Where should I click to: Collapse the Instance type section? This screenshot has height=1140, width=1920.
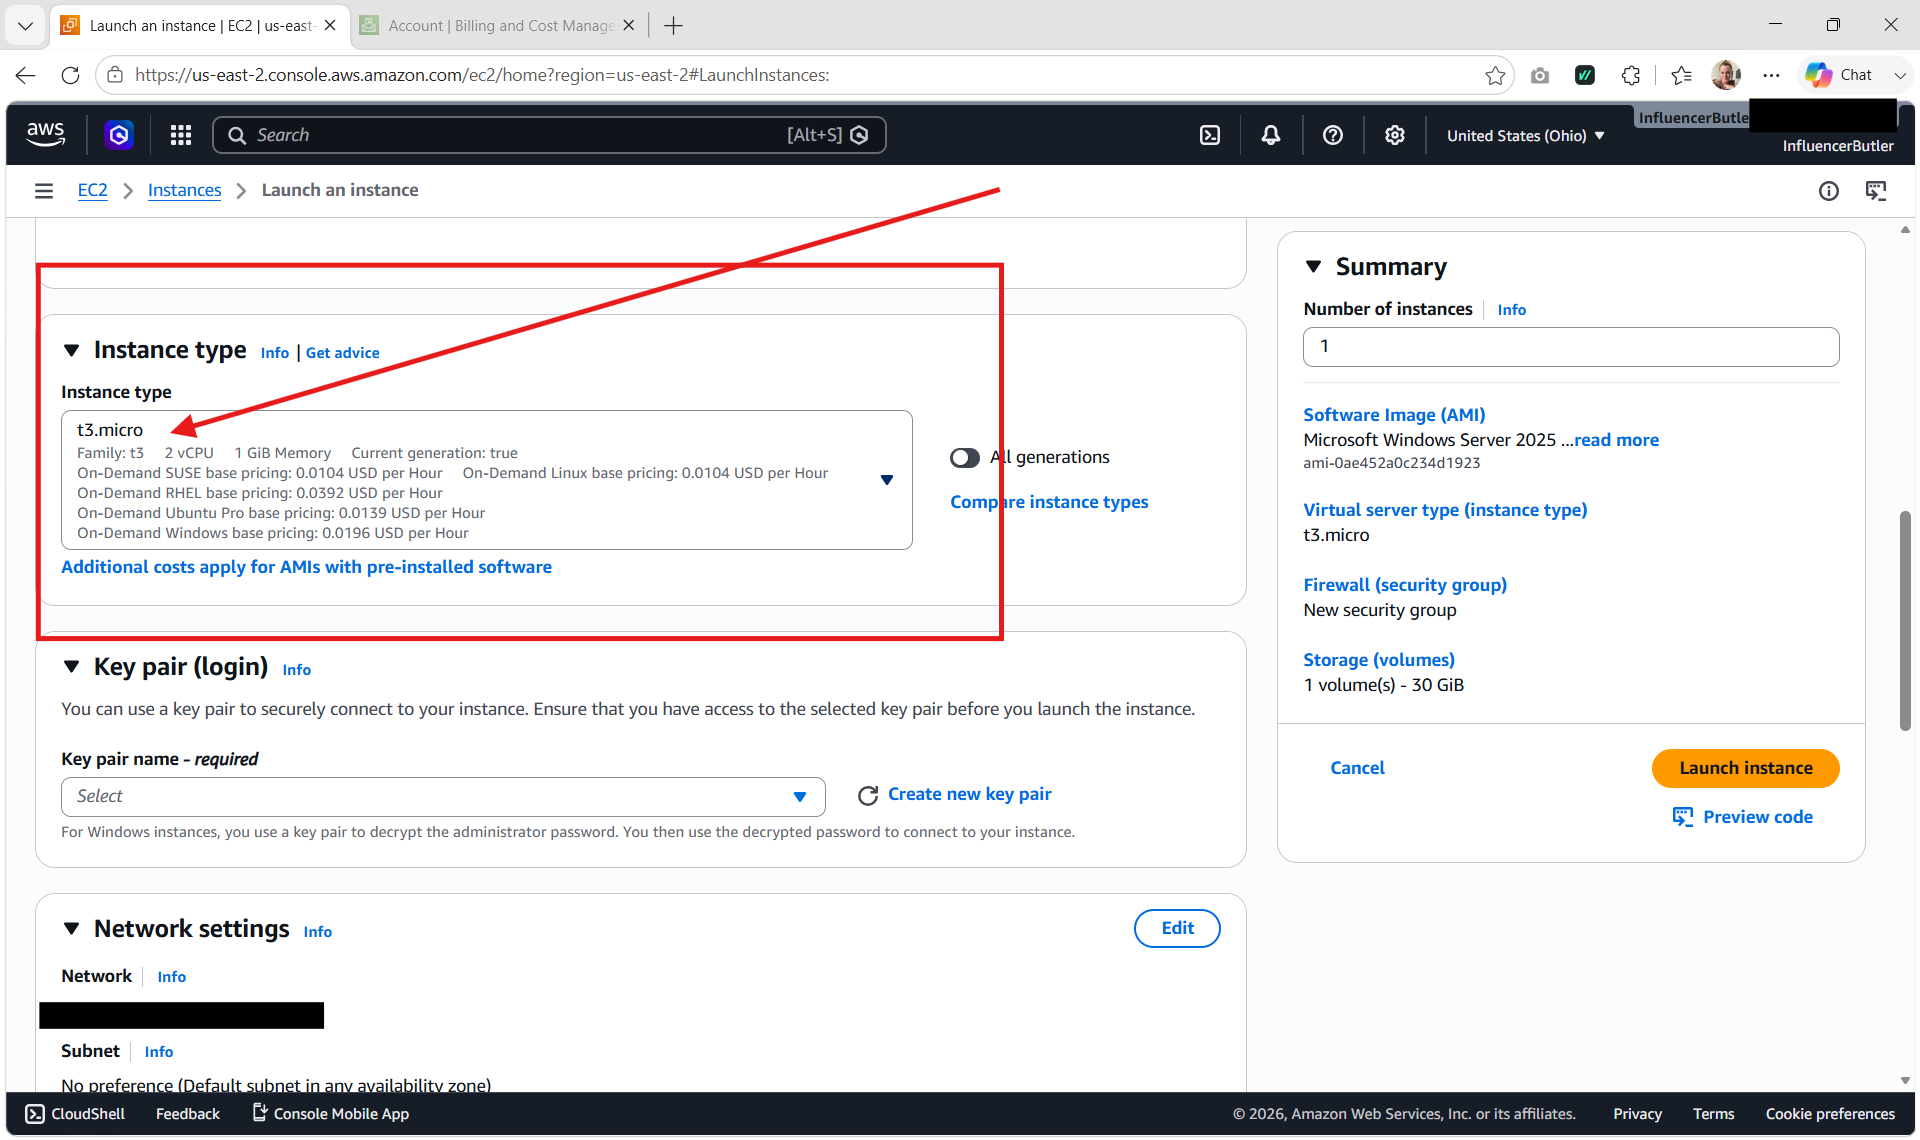[x=71, y=350]
